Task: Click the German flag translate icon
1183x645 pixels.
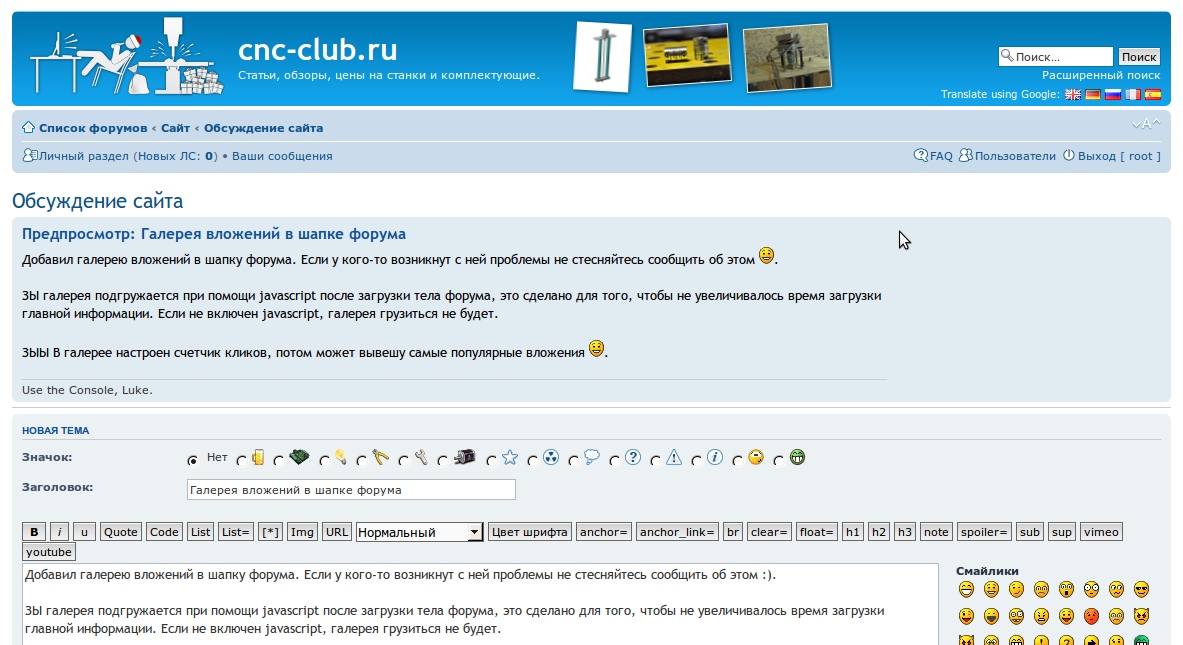Action: [x=1092, y=94]
